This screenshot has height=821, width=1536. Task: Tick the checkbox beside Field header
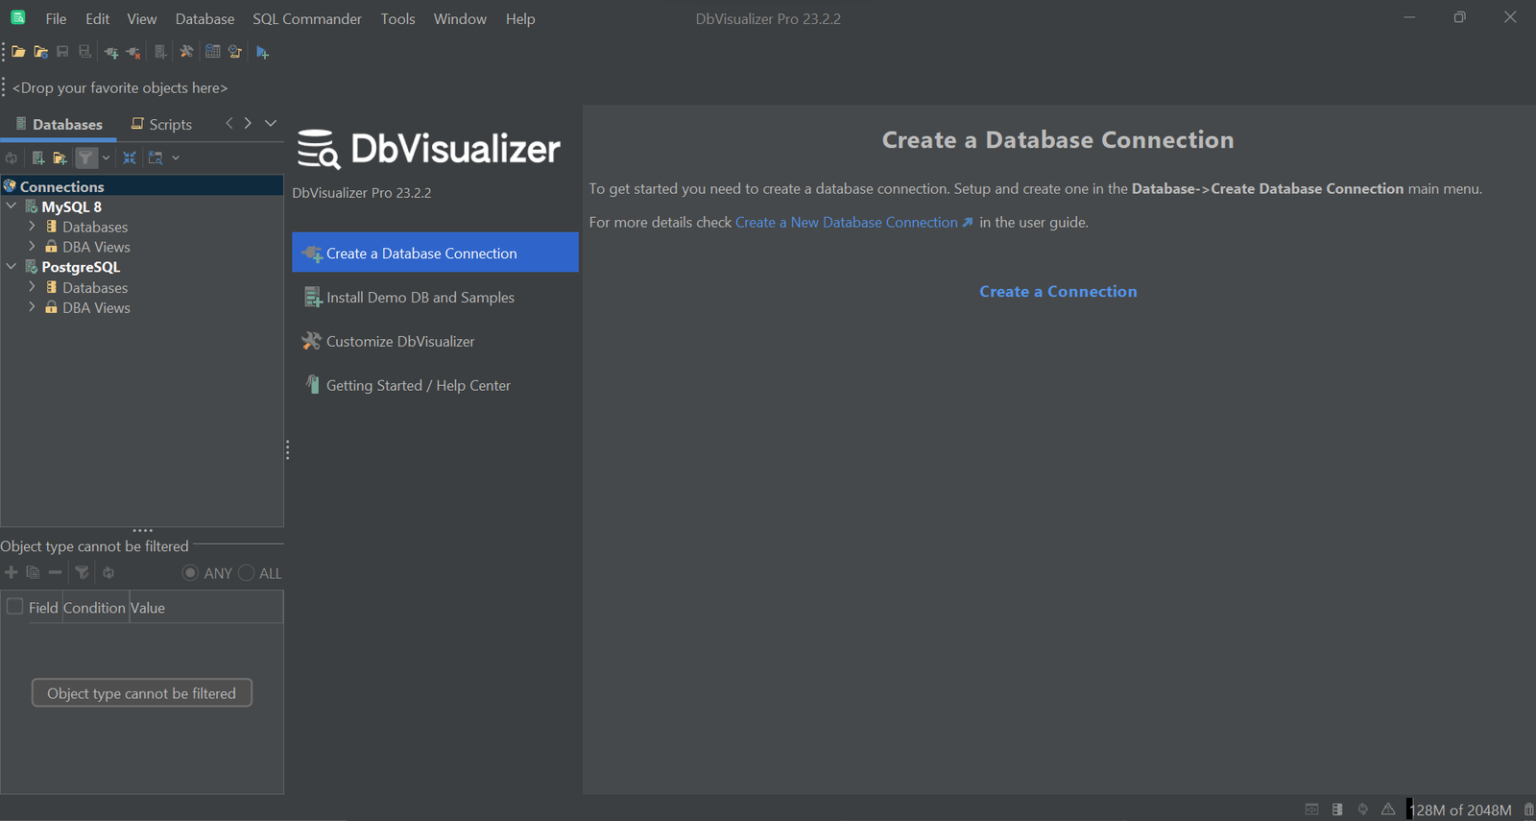pos(15,607)
